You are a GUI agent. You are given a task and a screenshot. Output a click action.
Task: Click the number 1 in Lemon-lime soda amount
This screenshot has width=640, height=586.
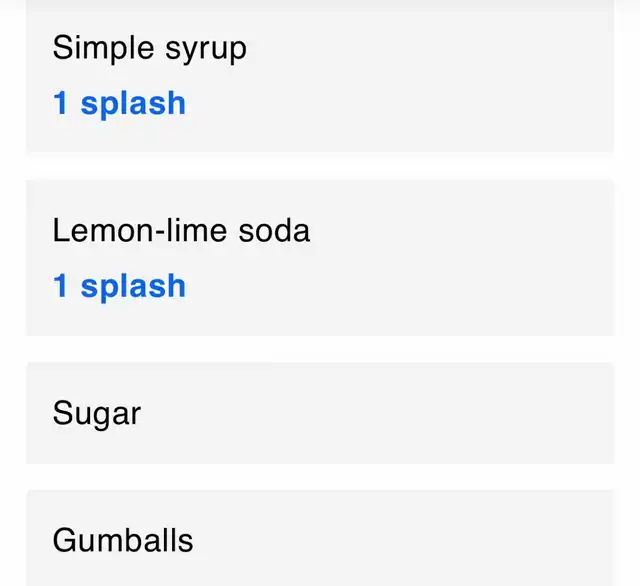coord(60,286)
